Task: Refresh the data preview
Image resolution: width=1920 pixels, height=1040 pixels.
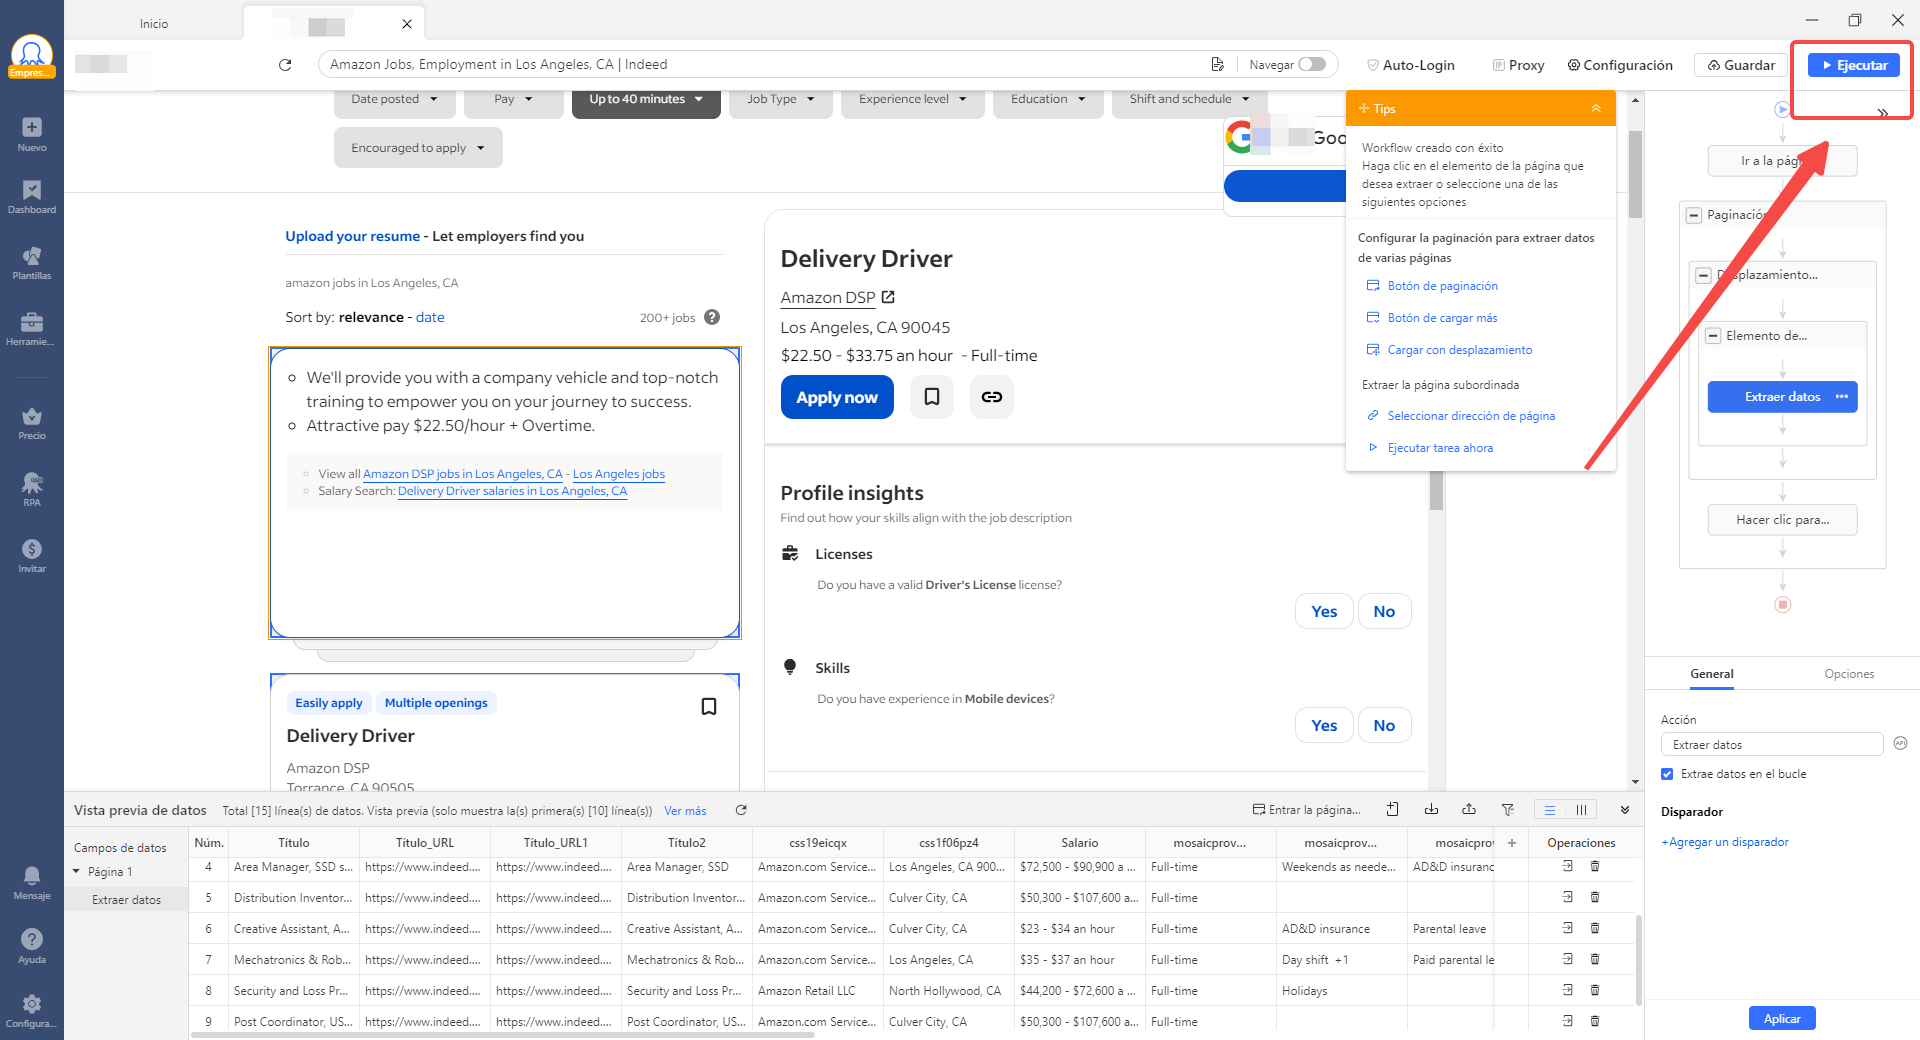Action: pos(741,810)
